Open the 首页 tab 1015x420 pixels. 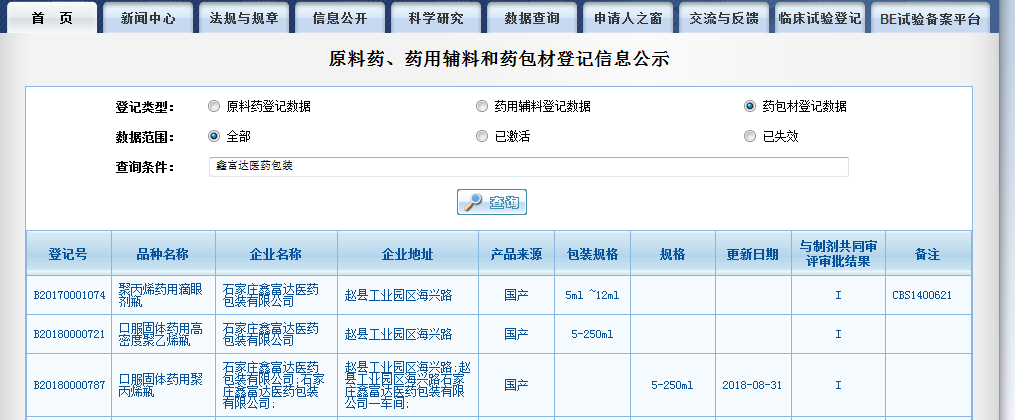tap(51, 18)
